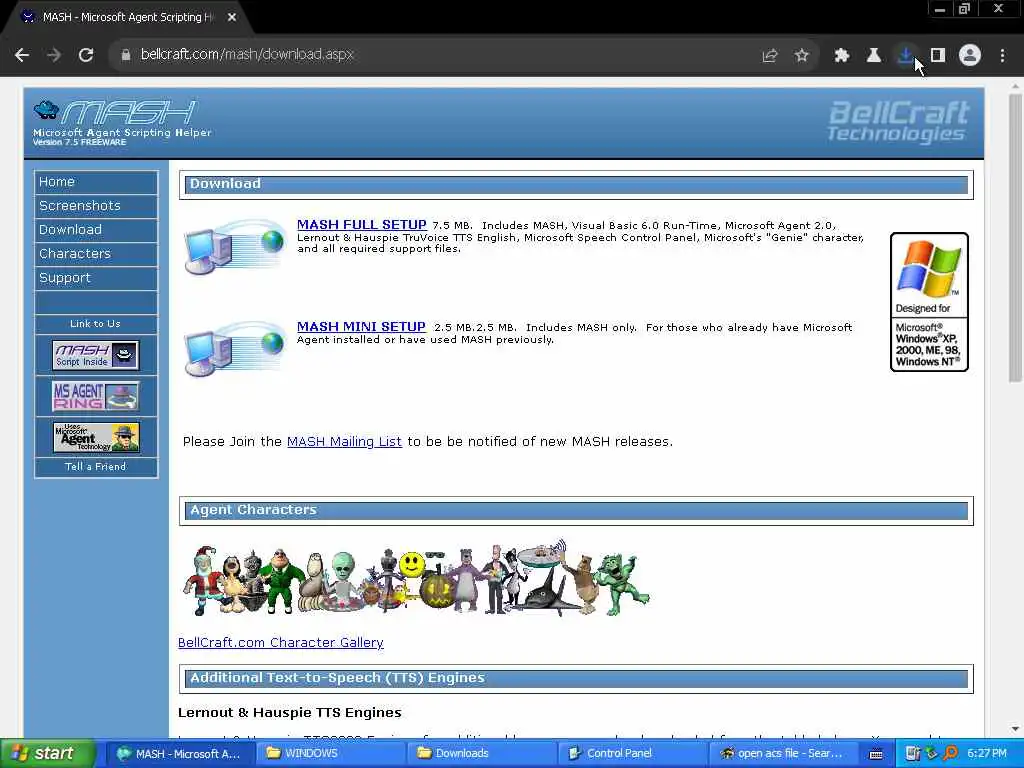Click the keyboard icon on the taskbar
Screen dimensions: 1024x768
tap(876, 754)
